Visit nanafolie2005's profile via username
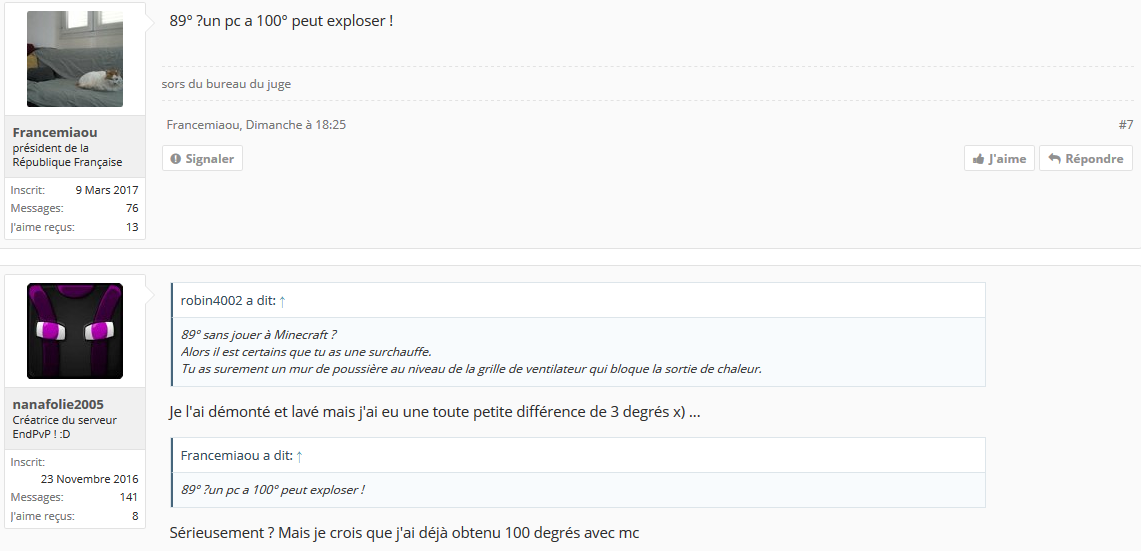 click(x=58, y=404)
